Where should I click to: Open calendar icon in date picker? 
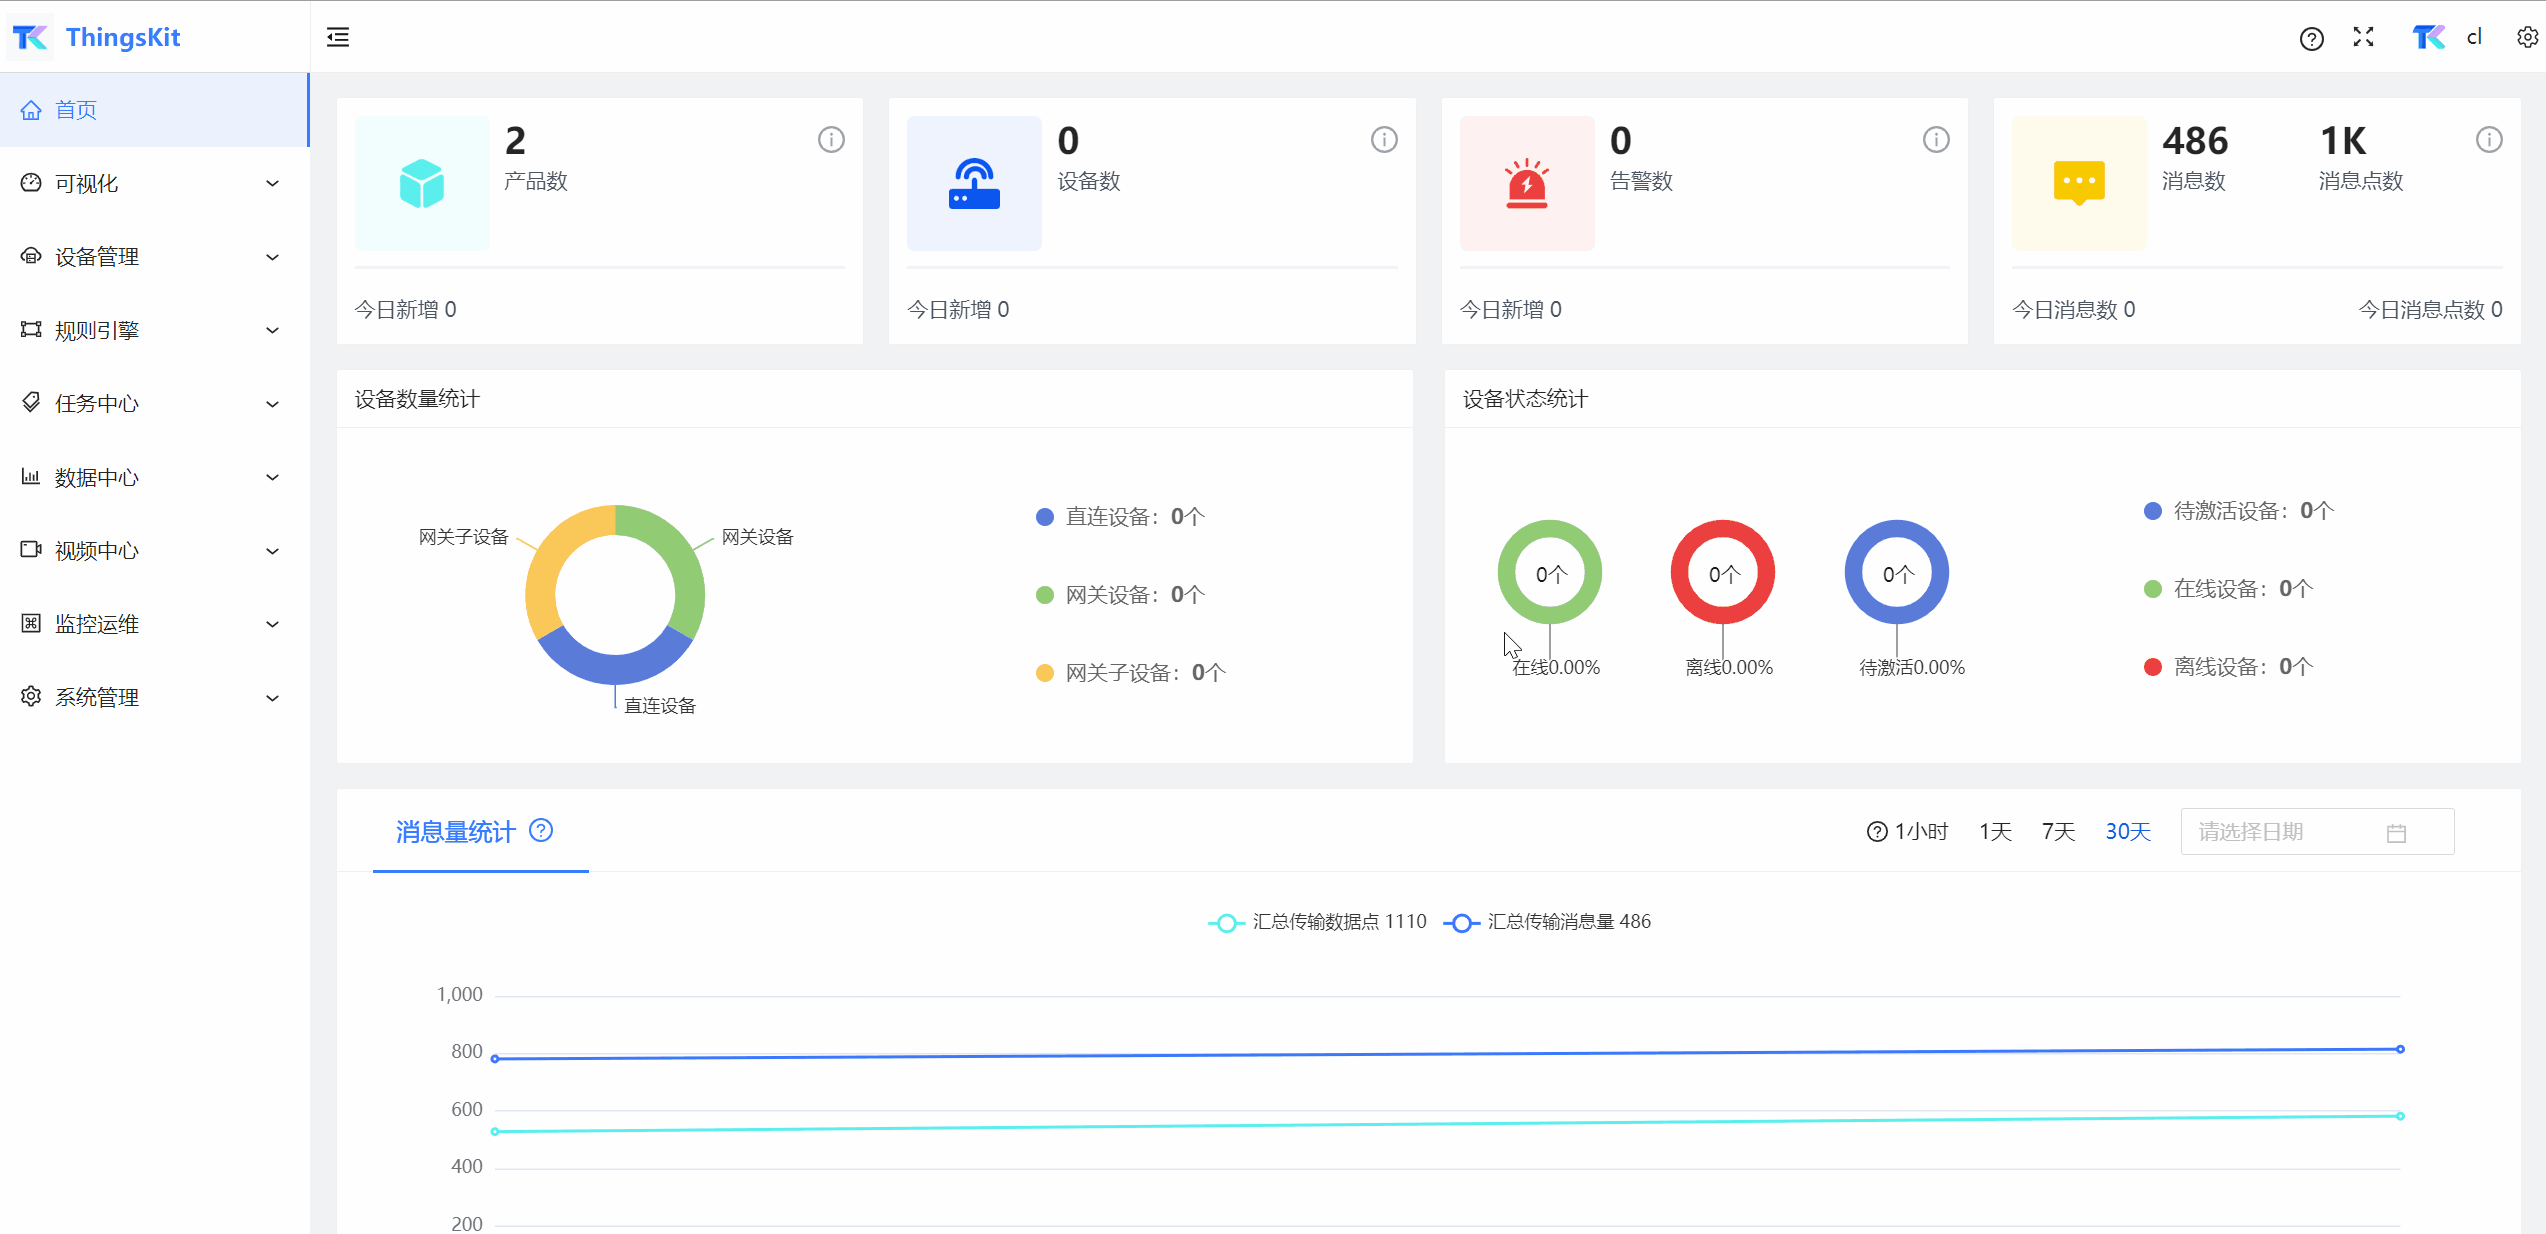(2396, 833)
